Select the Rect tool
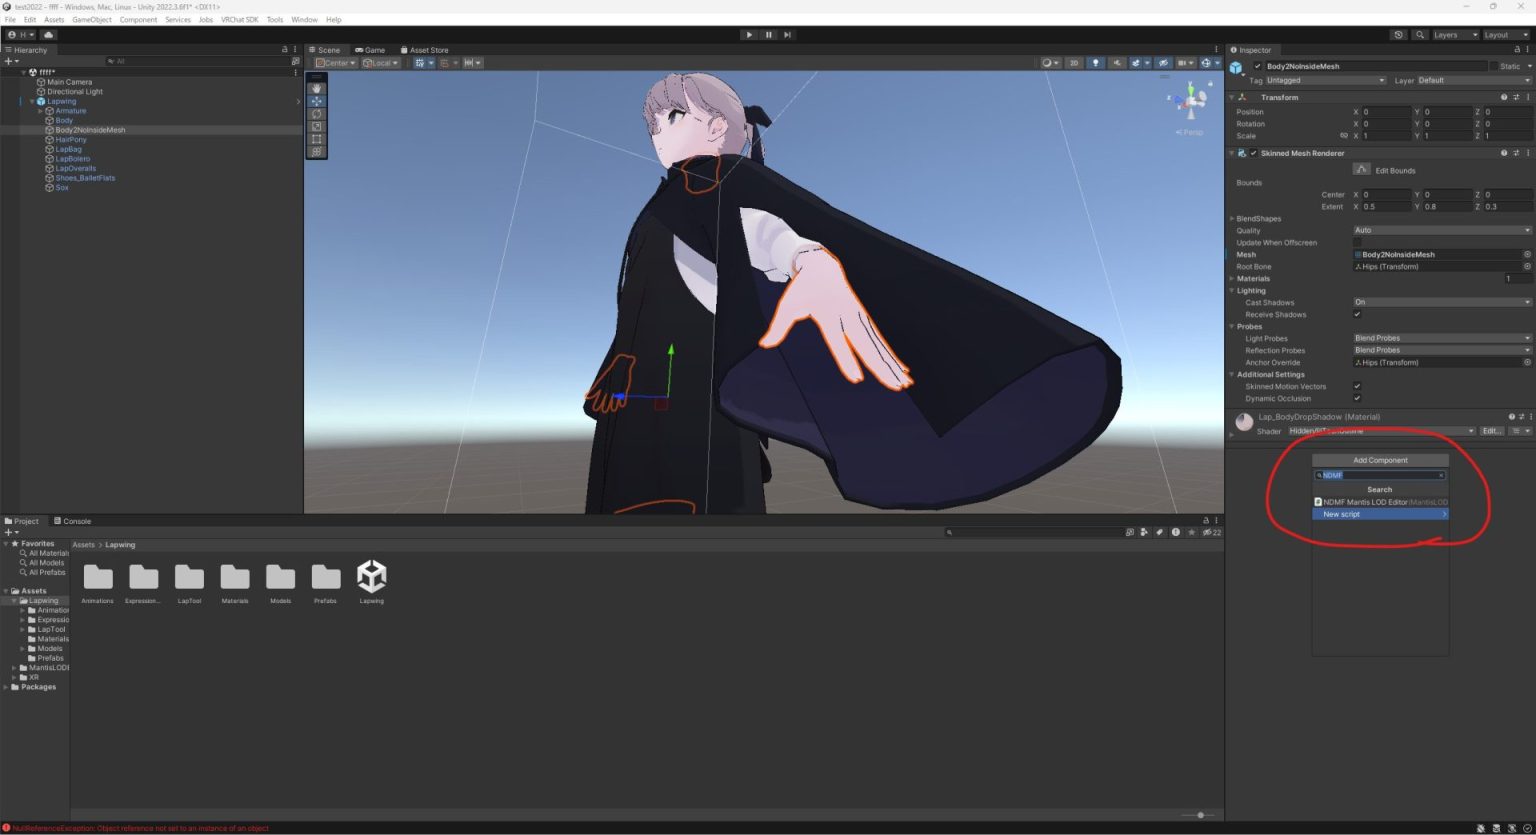Screen dimensions: 1536x835 click(316, 140)
